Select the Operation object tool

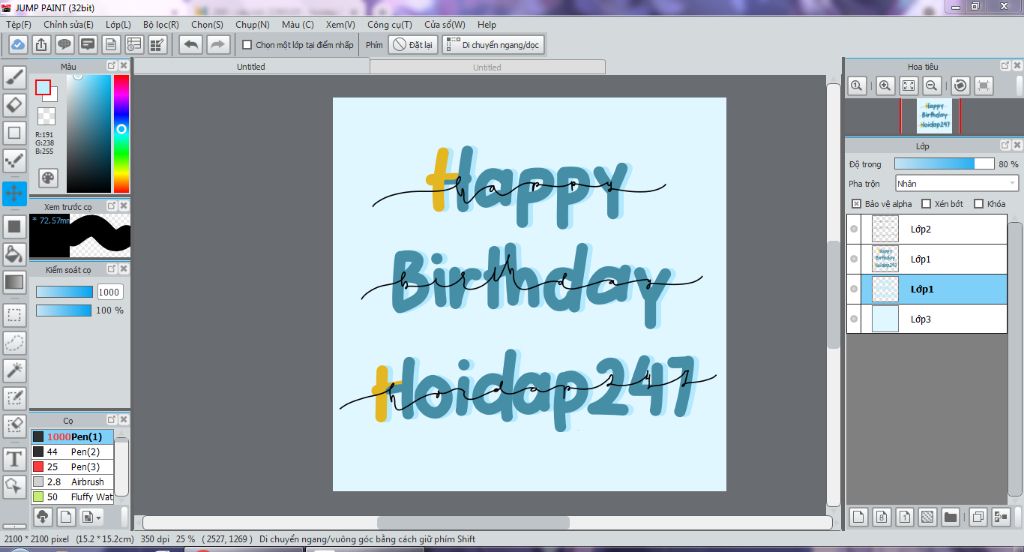(14, 487)
